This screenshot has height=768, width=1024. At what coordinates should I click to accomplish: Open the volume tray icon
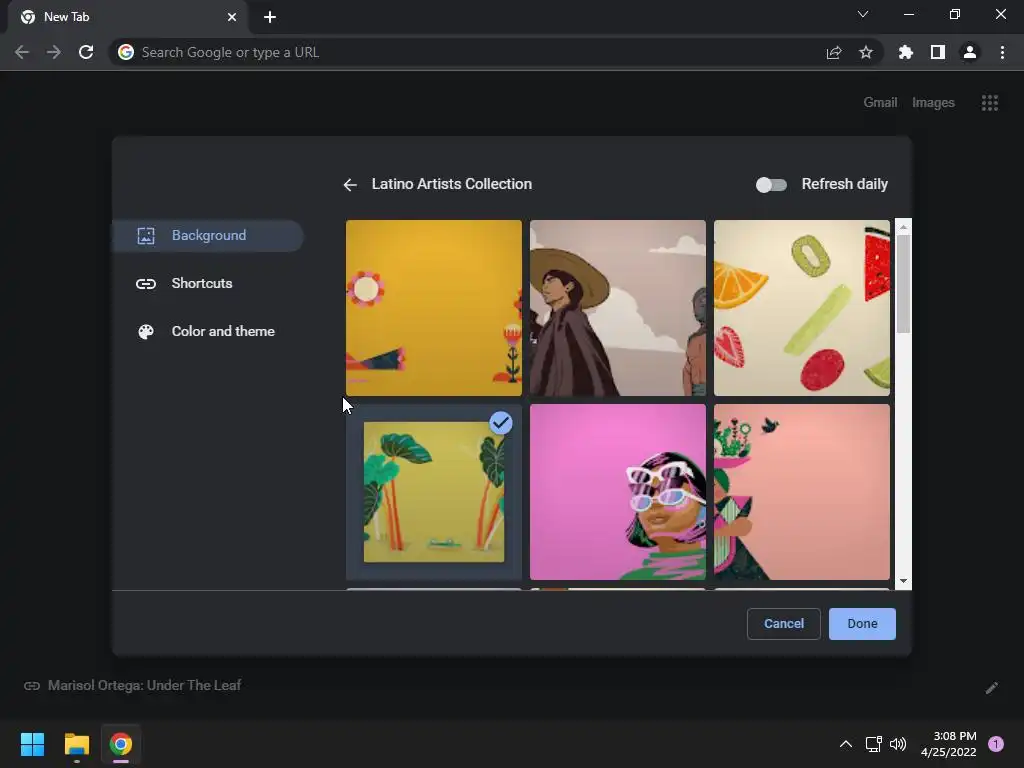898,744
